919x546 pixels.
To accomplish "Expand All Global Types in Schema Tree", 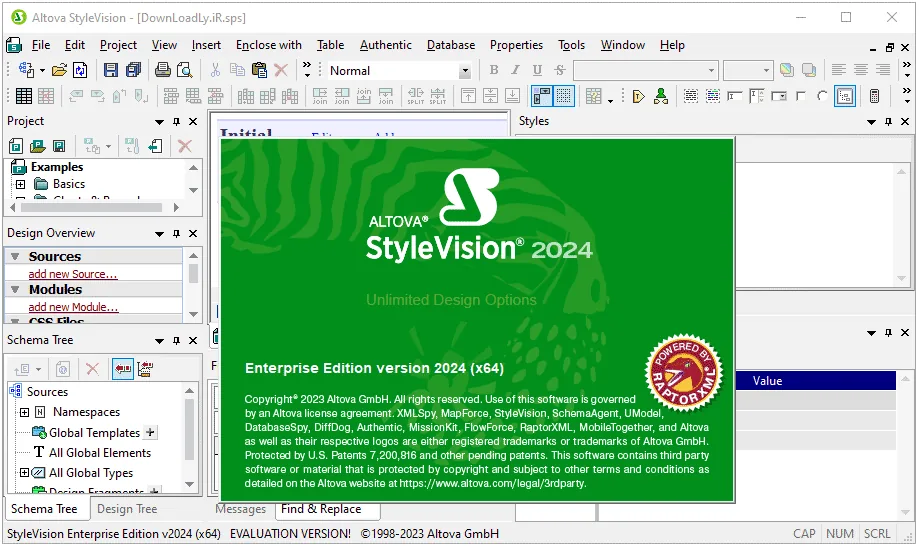I will pyautogui.click(x=25, y=473).
